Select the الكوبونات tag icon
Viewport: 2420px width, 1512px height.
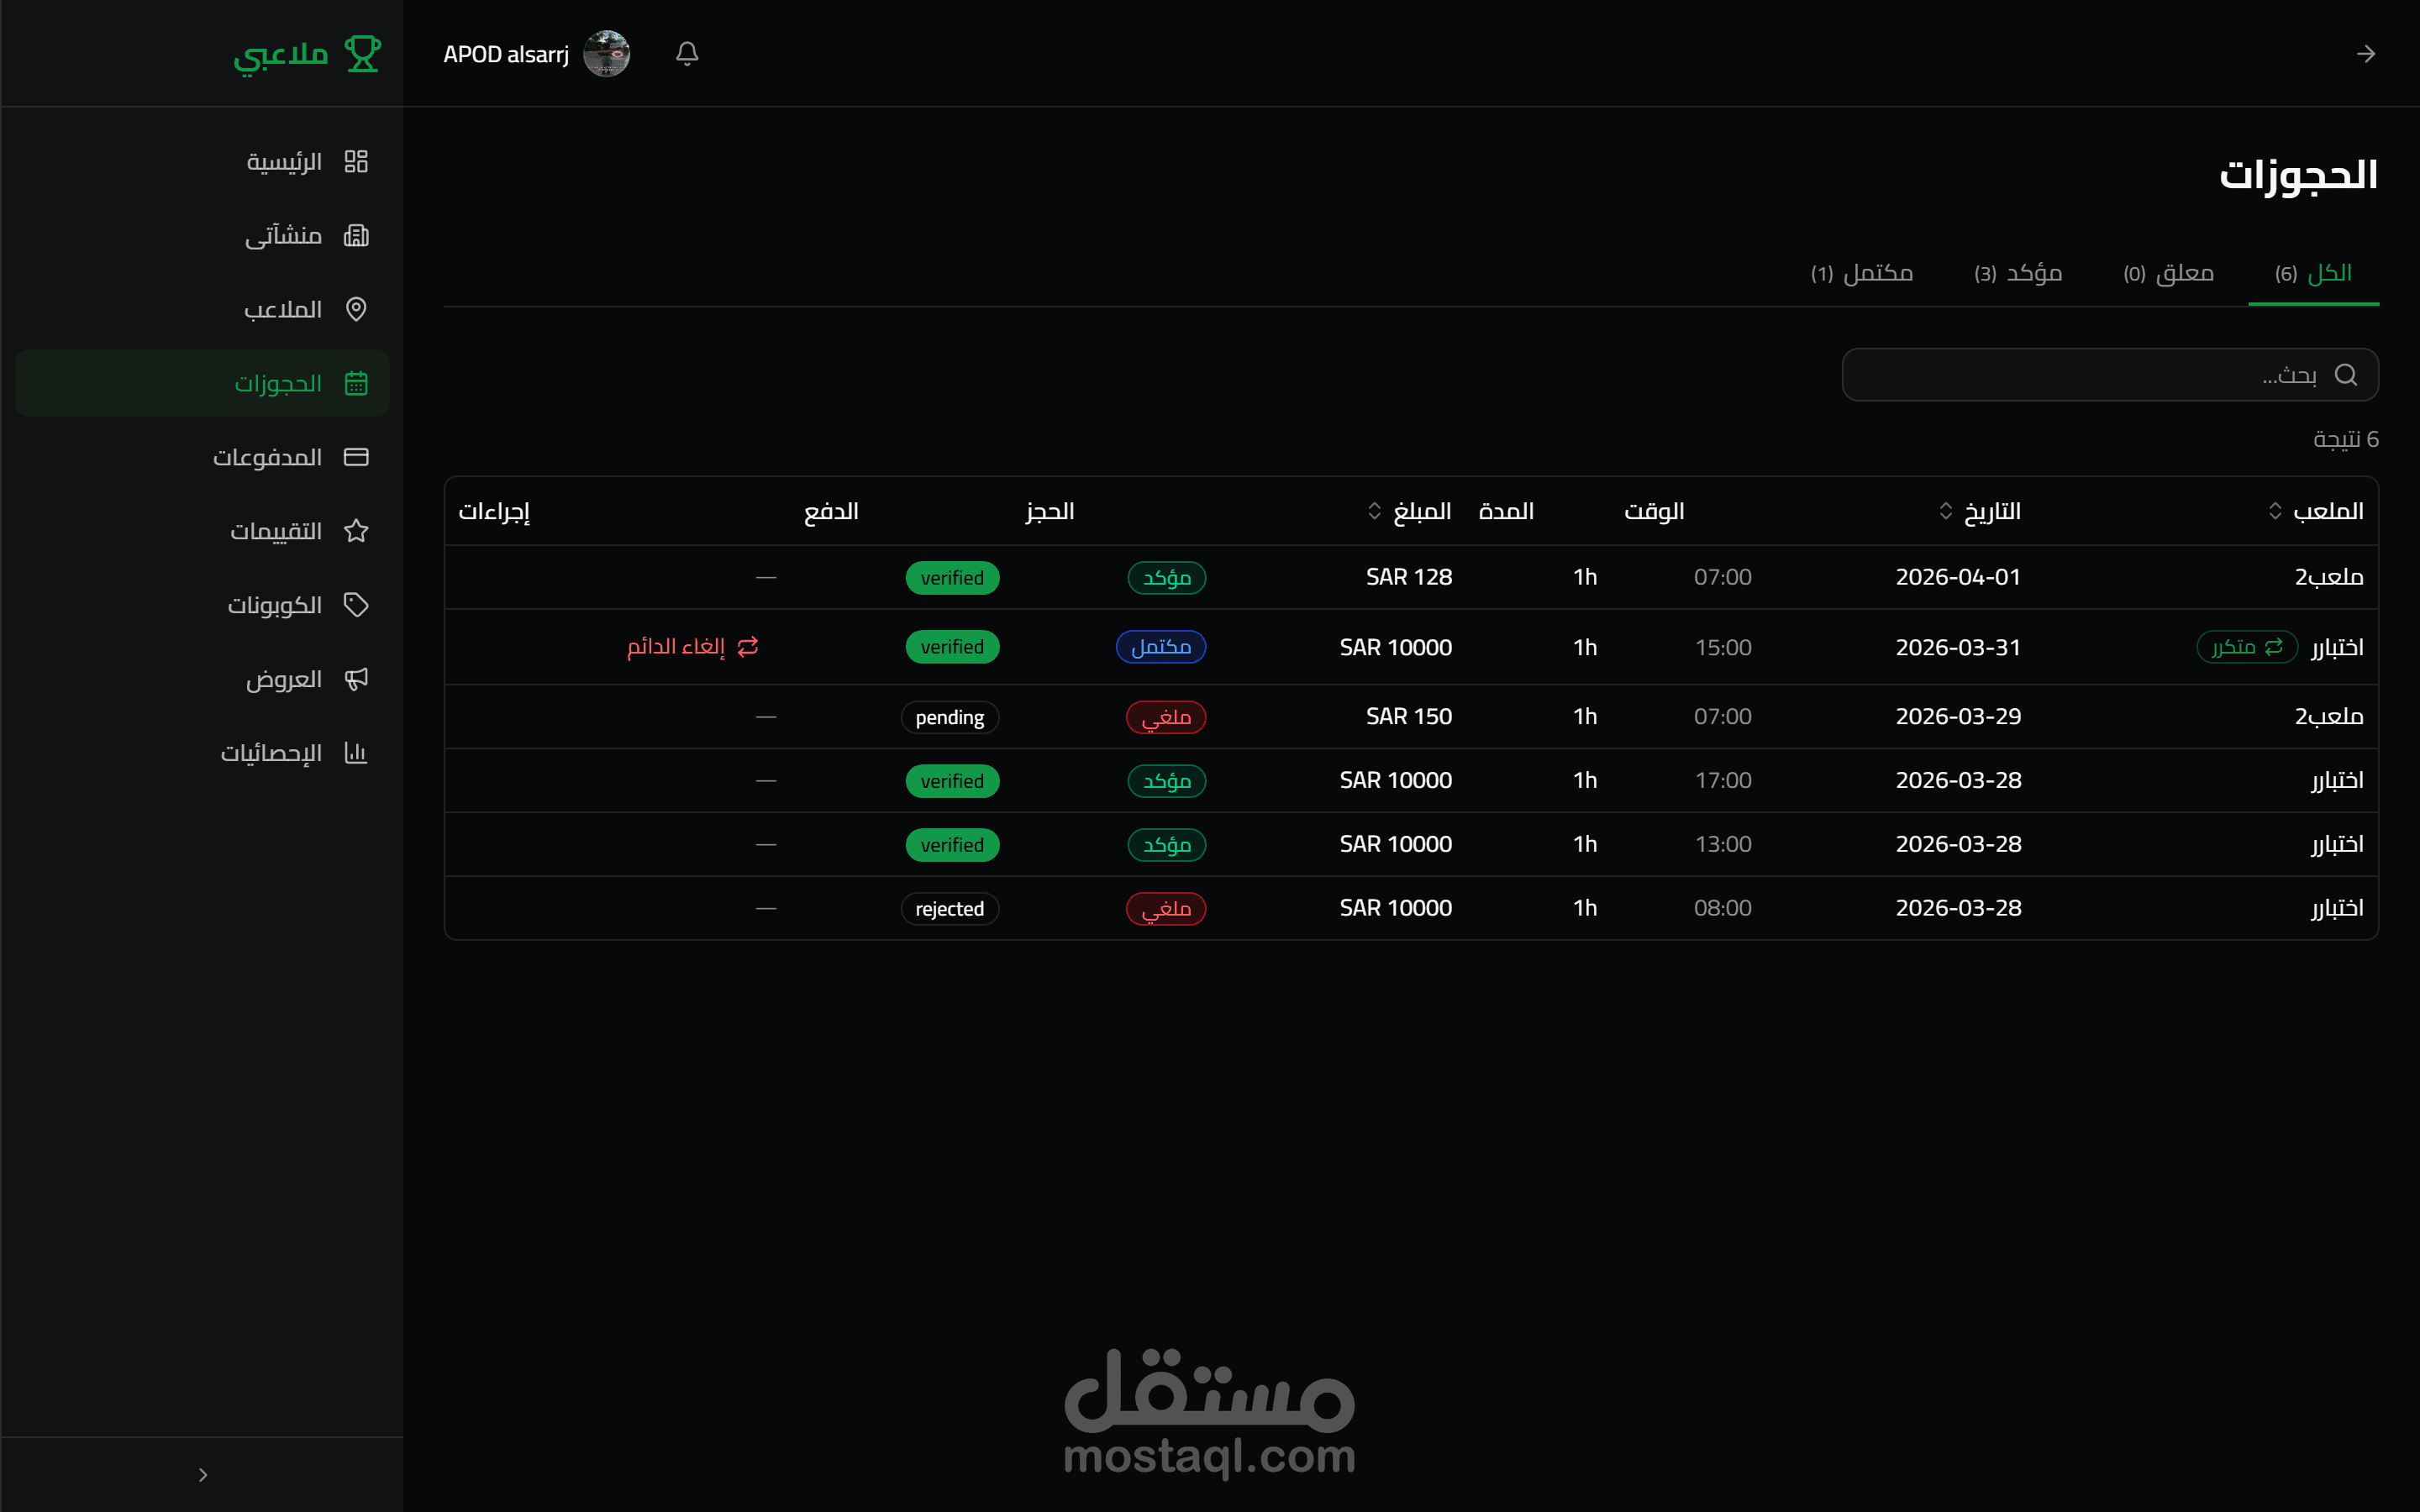[x=356, y=605]
